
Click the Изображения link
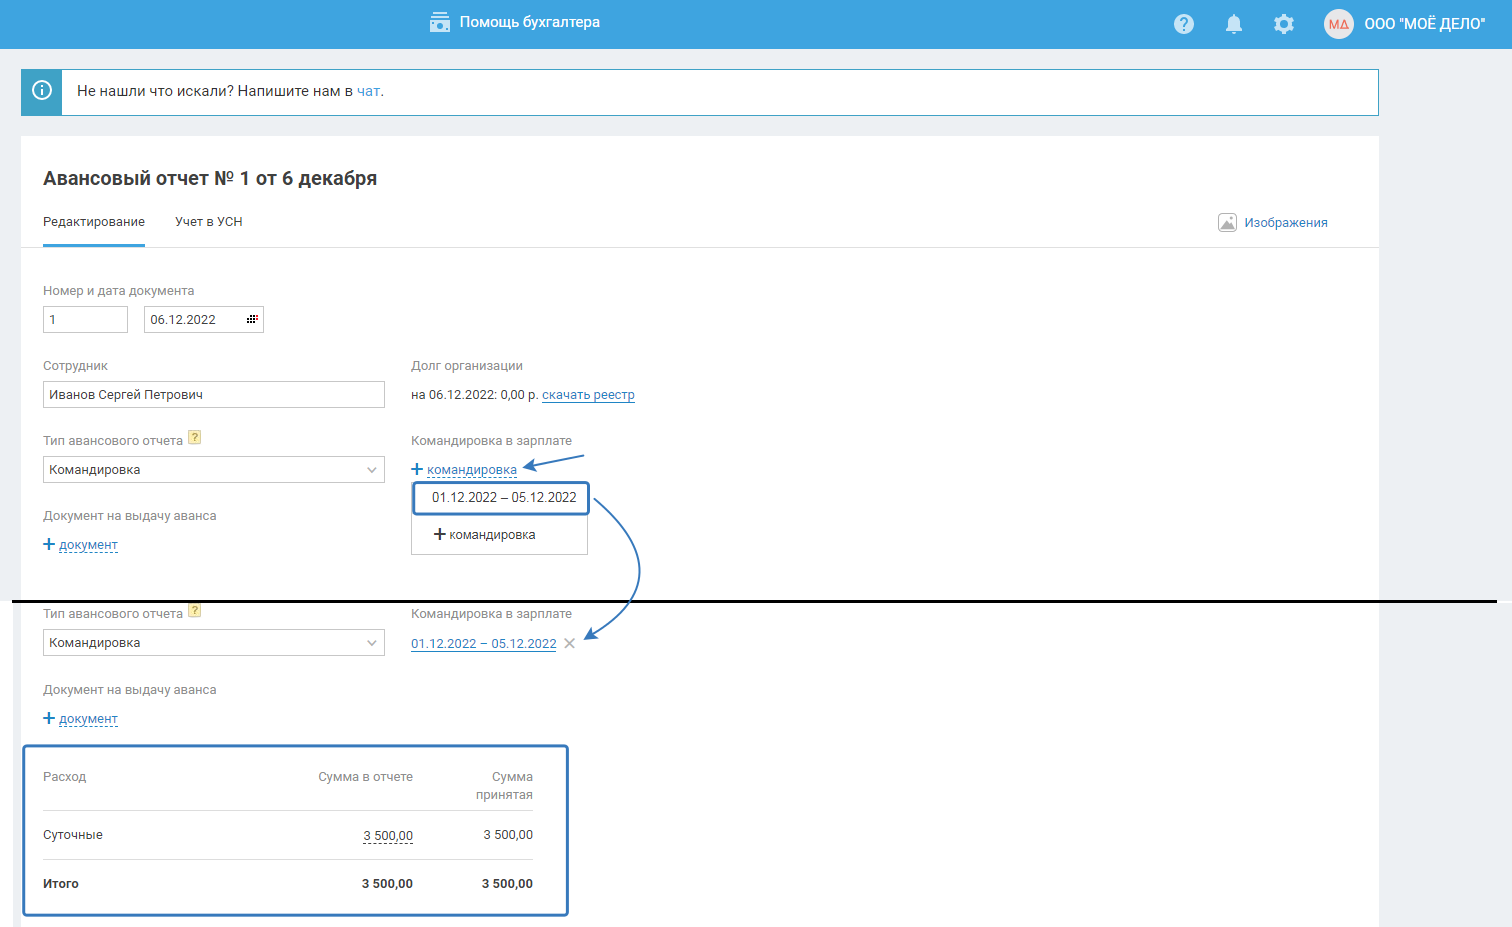click(1285, 223)
